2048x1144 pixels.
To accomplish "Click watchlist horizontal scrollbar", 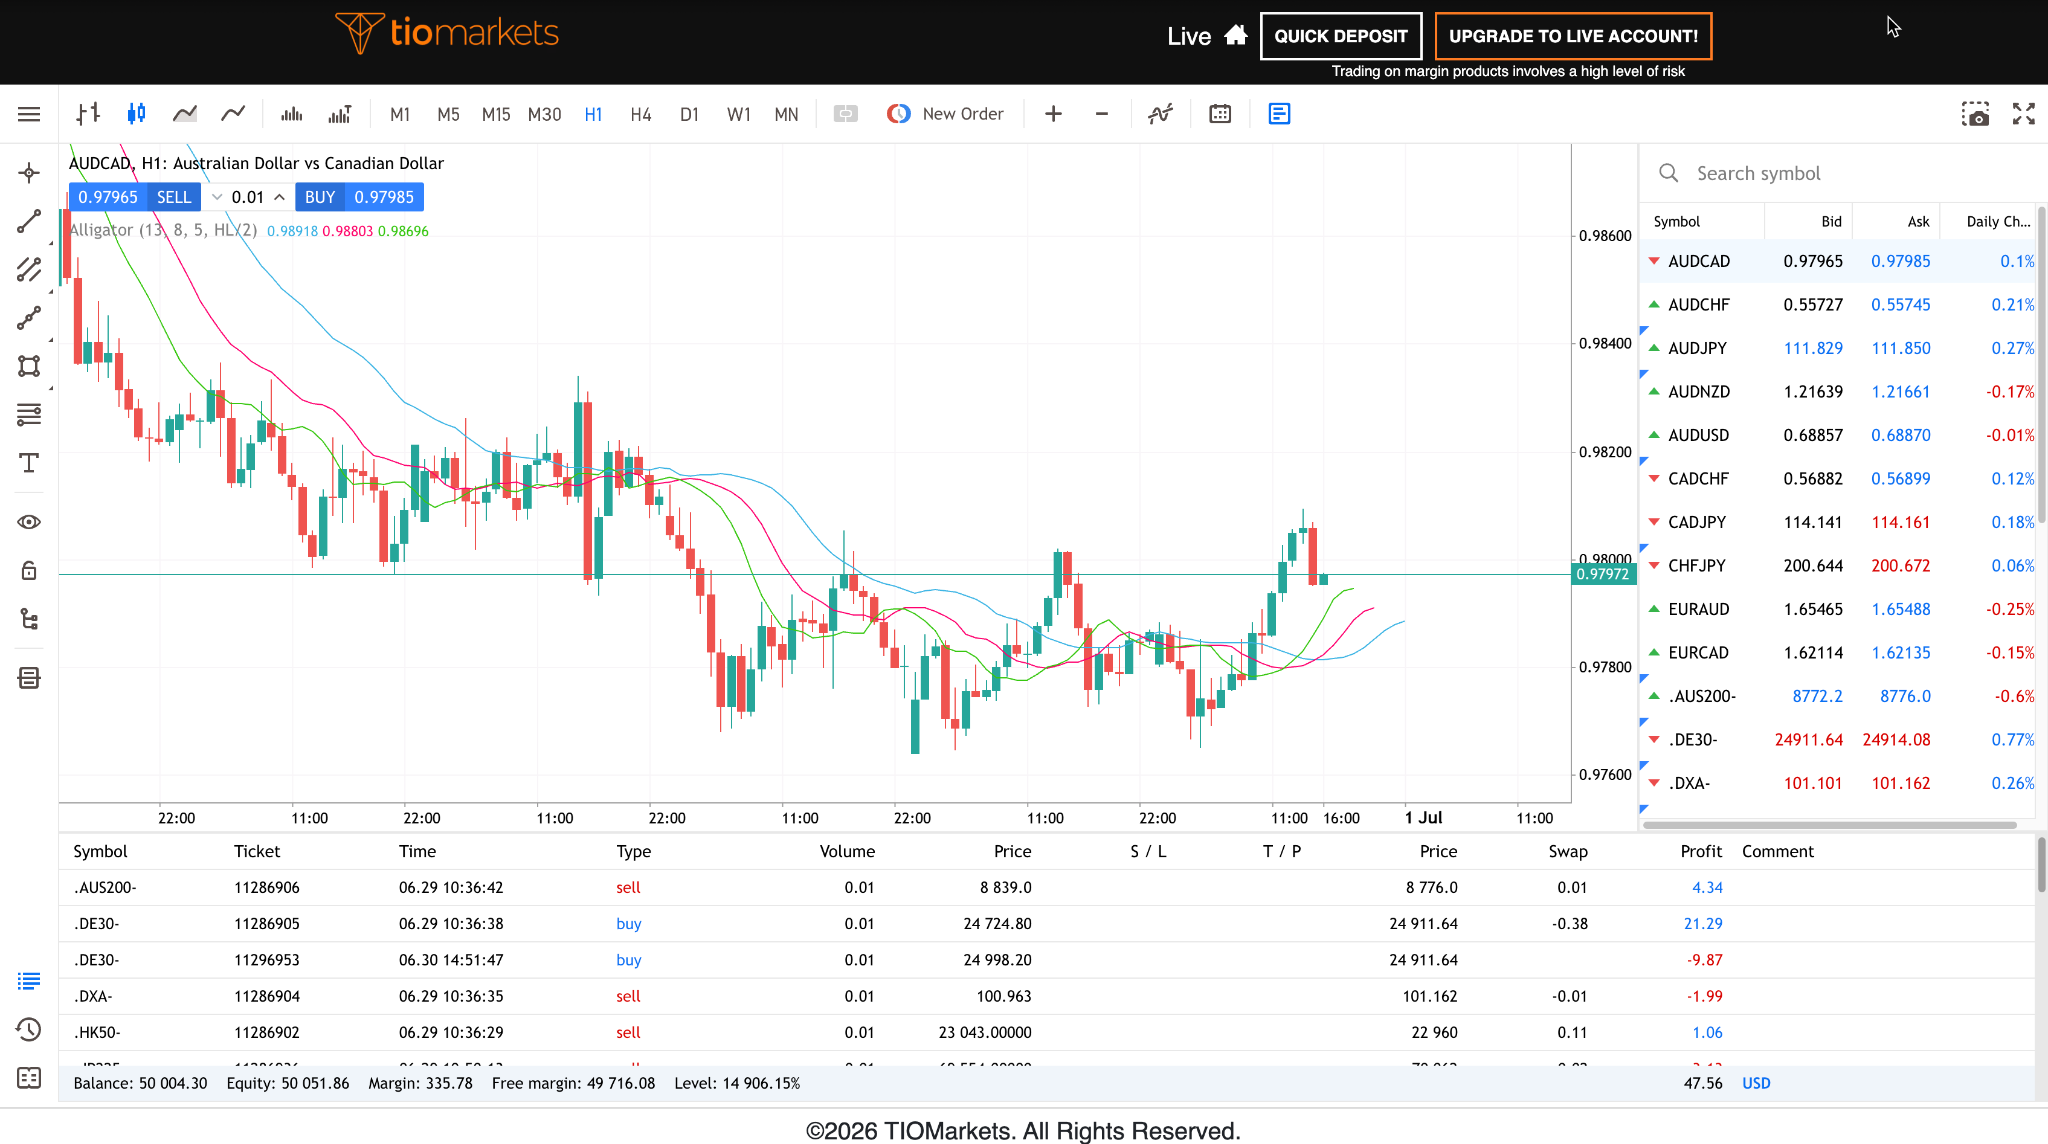I will [x=1829, y=825].
